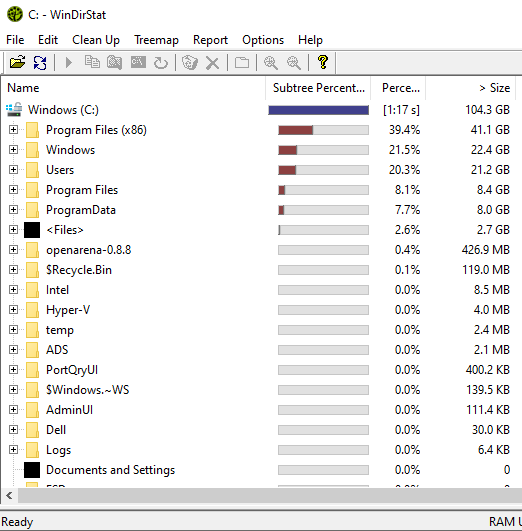The image size is (522, 531).
Task: Sort by the Percentage column header
Action: tap(398, 88)
